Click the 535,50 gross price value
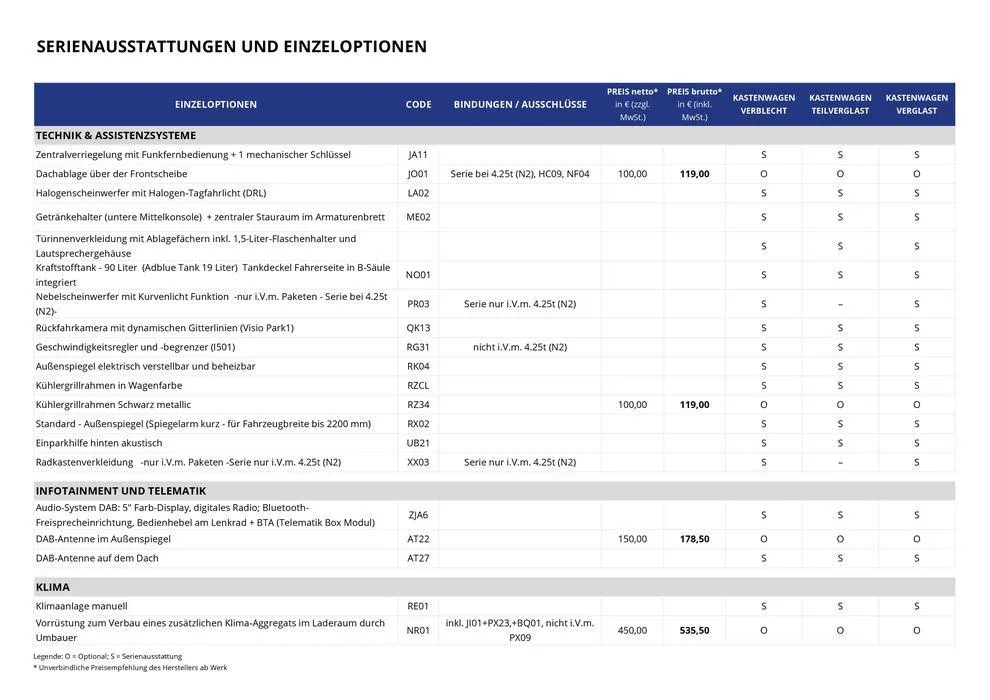990x700 pixels. coord(694,631)
